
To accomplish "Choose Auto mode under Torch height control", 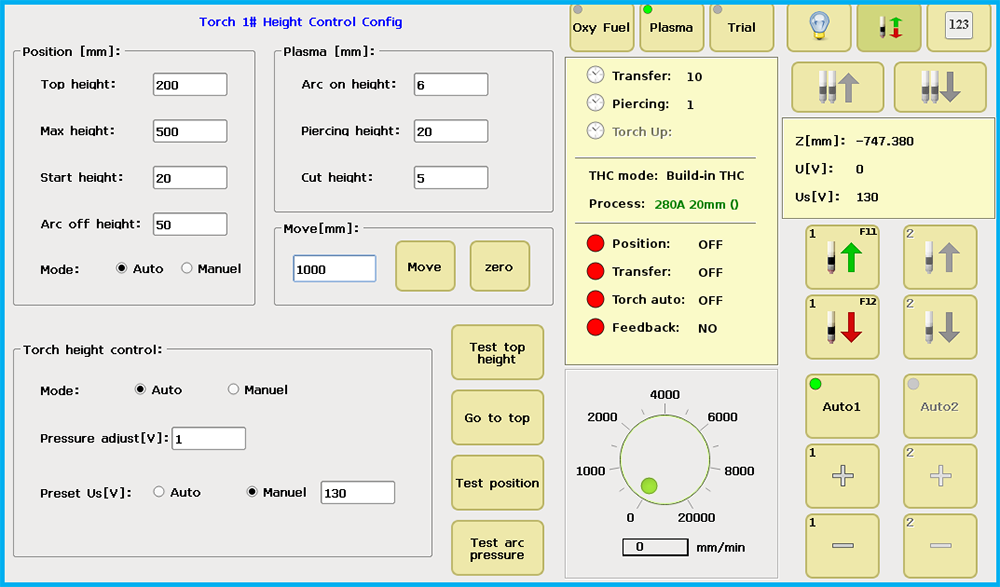I will [140, 389].
